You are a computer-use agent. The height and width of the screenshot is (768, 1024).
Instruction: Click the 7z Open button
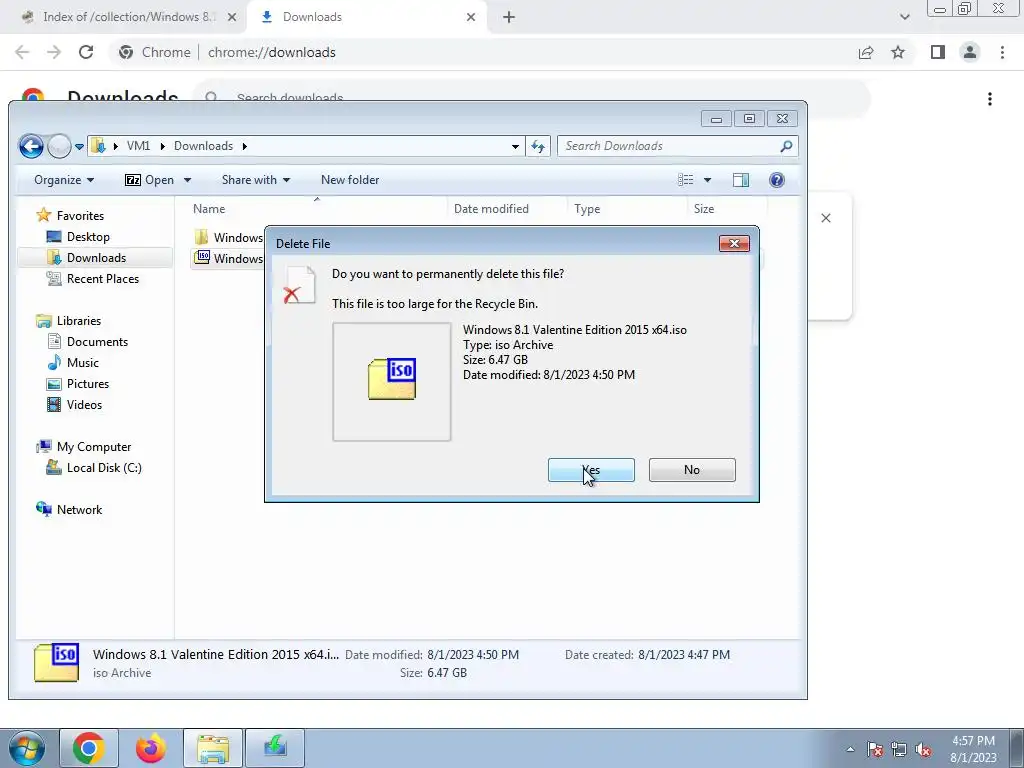150,180
